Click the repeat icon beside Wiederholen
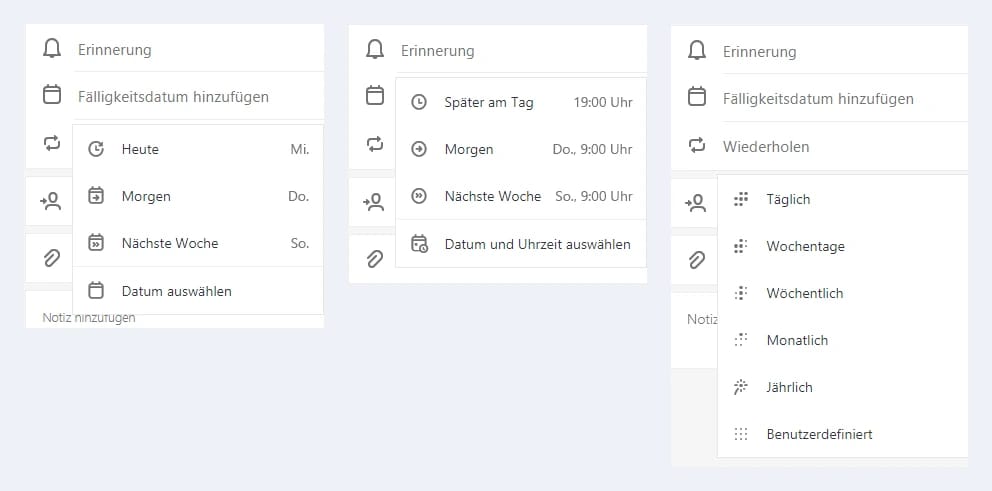Viewport: 992px width, 491px height. coord(697,146)
